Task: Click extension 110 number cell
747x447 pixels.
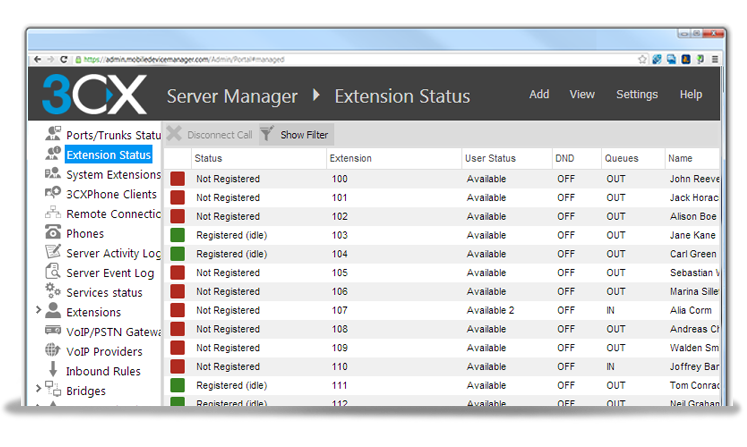Action: [340, 366]
